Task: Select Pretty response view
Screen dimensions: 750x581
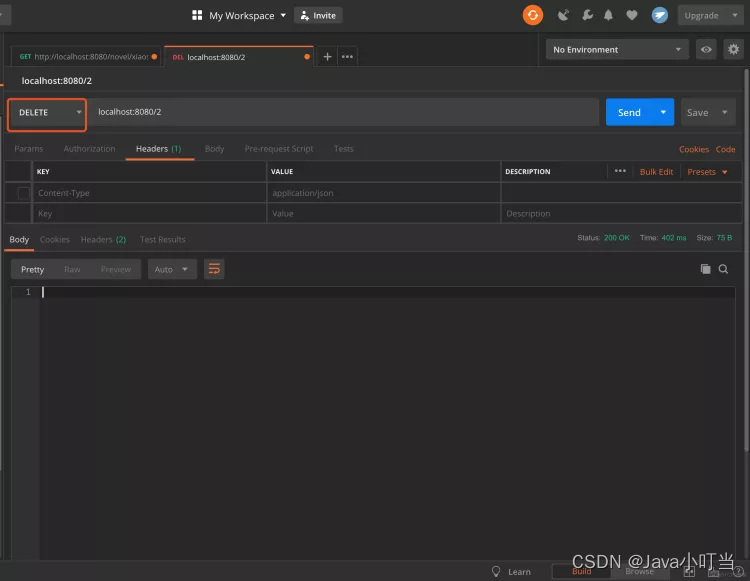Action: [33, 269]
